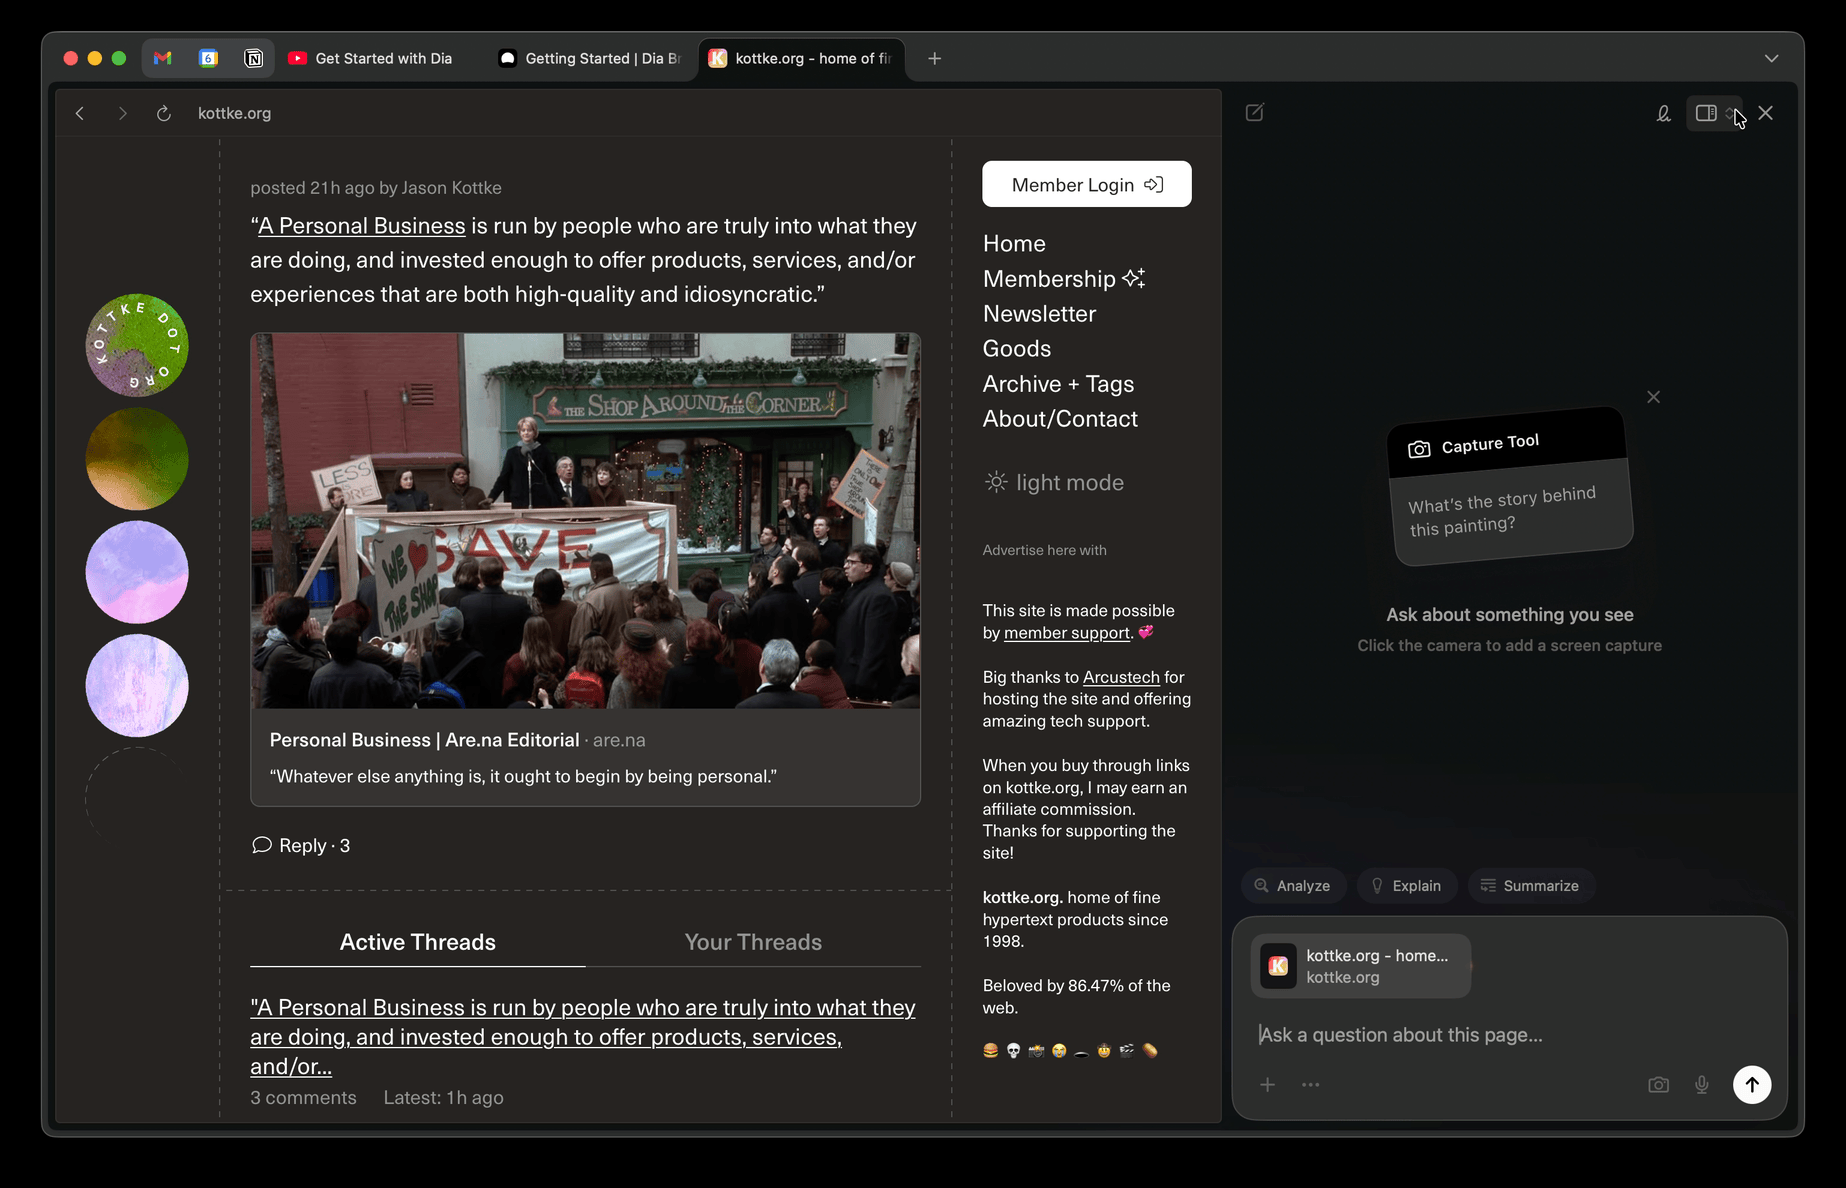This screenshot has width=1846, height=1188.
Task: Switch to the Active Threads tab
Action: click(x=418, y=942)
